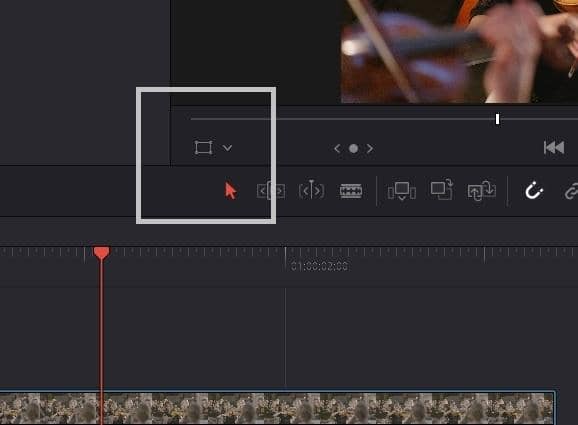Click the white marker on the viewer scrub bar
This screenshot has height=425, width=578.
tap(497, 119)
